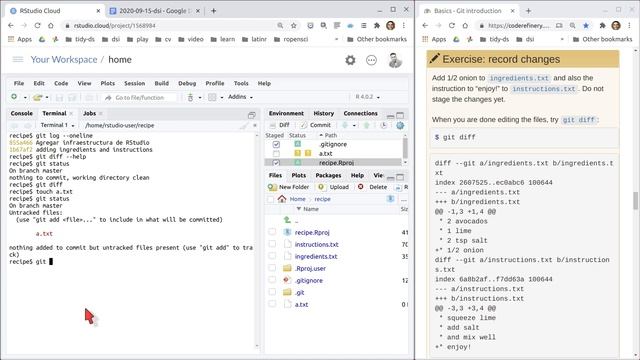Image resolution: width=640 pixels, height=360 pixels.
Task: Click the open file folder icon
Action: 38,98
